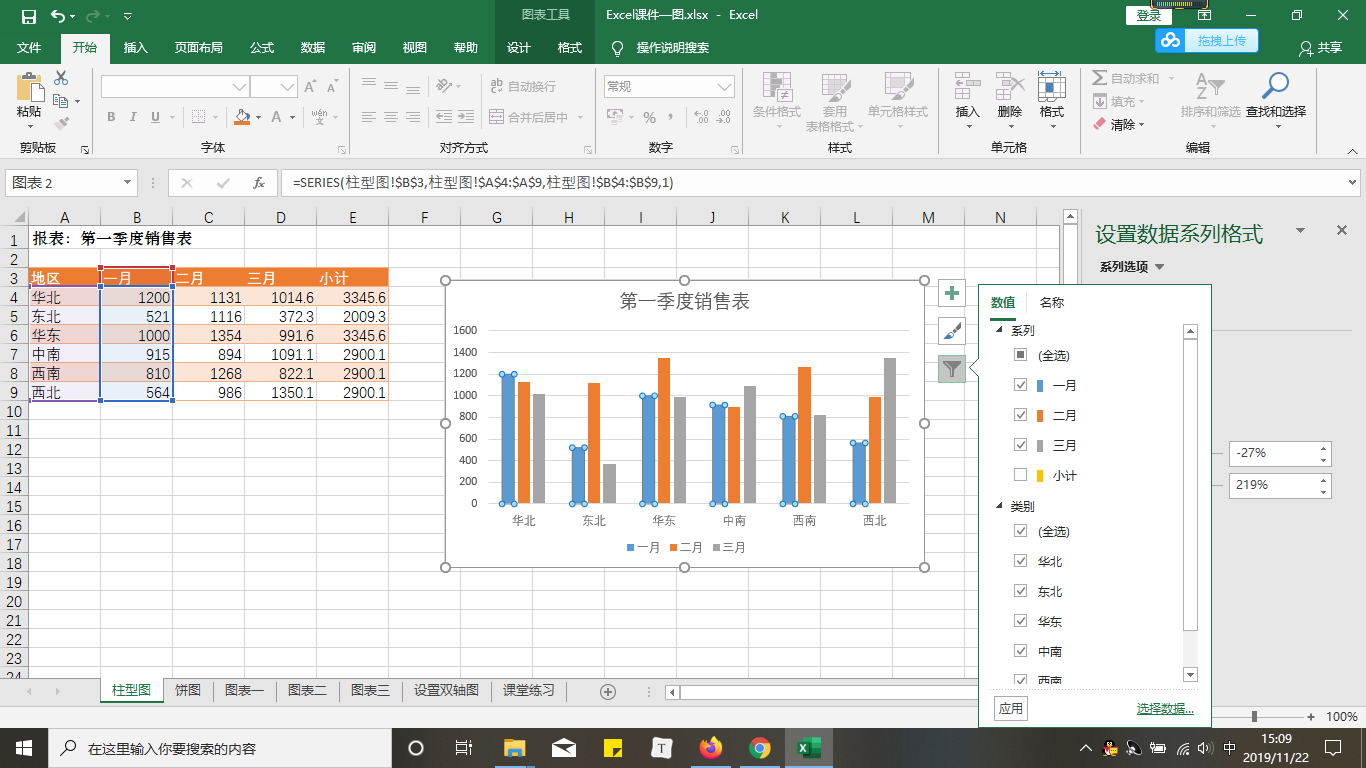
Task: Uncheck the 华北 category checkbox
Action: pos(1020,561)
